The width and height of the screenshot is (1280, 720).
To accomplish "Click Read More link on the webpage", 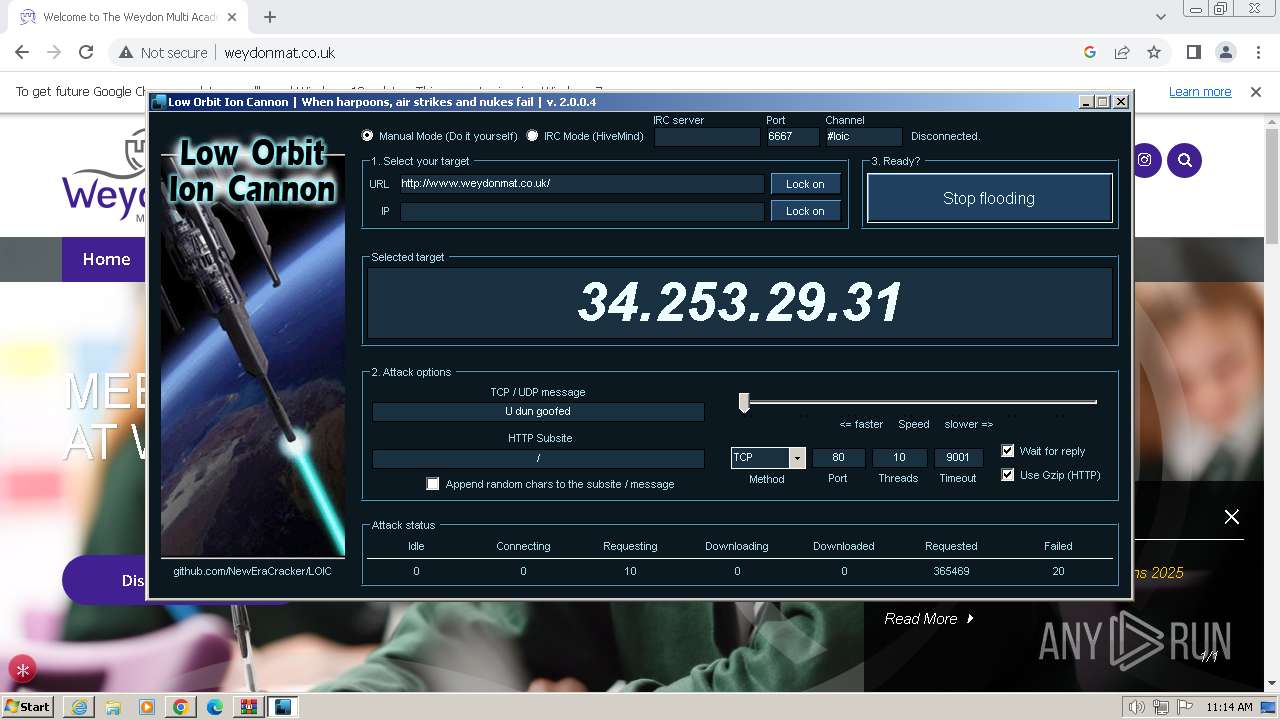I will click(x=929, y=618).
